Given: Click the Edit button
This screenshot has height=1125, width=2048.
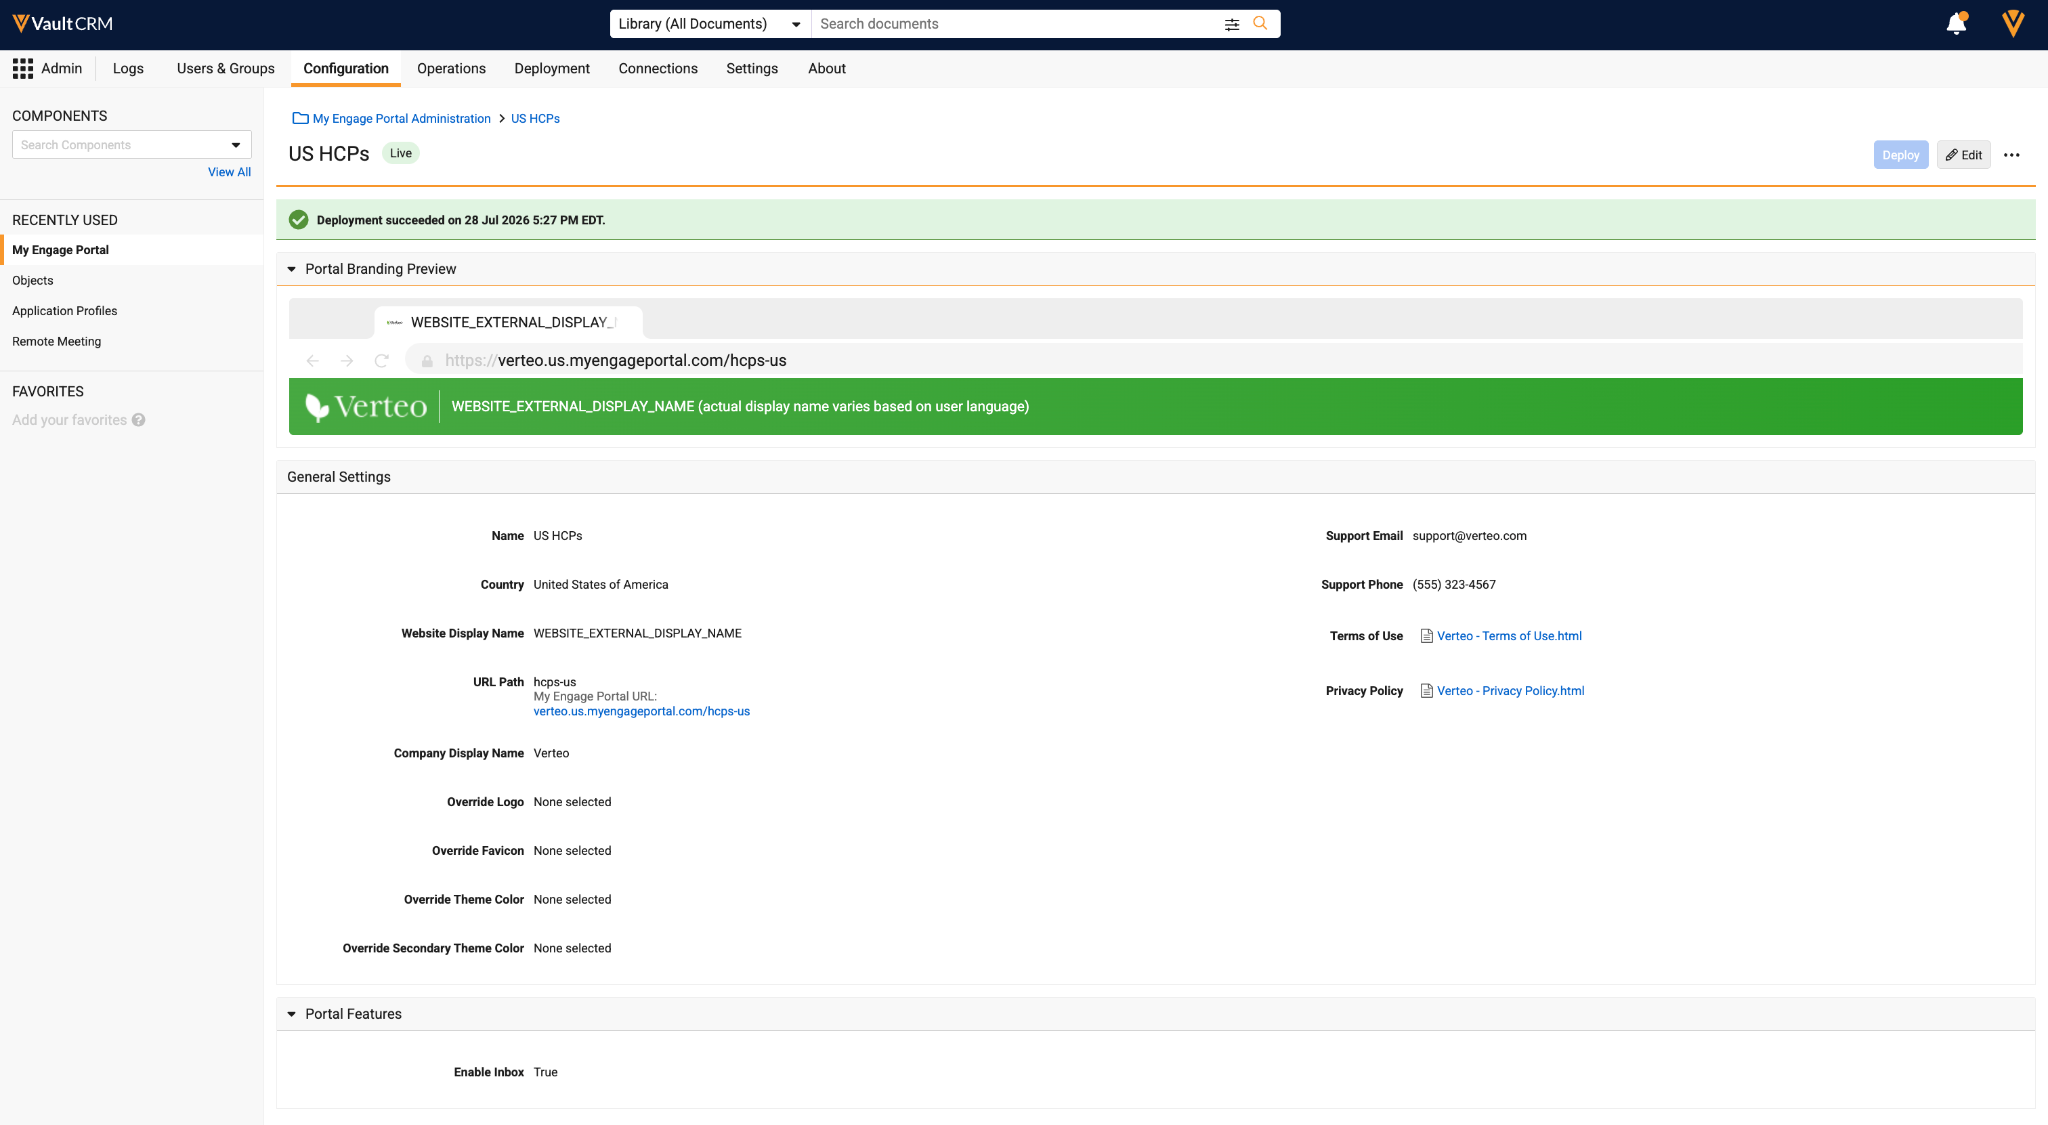Looking at the screenshot, I should [x=1964, y=155].
